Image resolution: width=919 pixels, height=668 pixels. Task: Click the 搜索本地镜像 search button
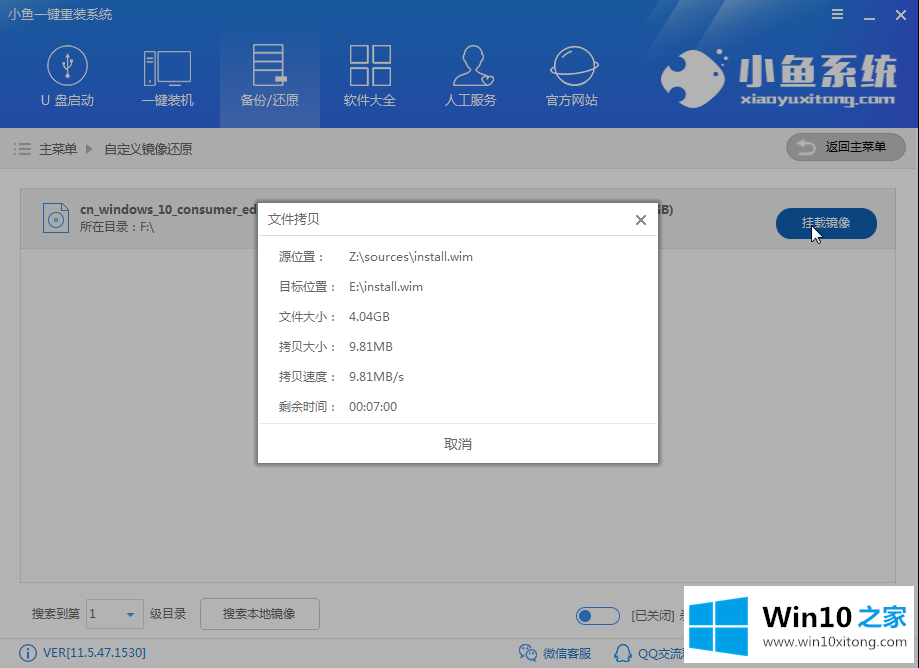pyautogui.click(x=259, y=614)
